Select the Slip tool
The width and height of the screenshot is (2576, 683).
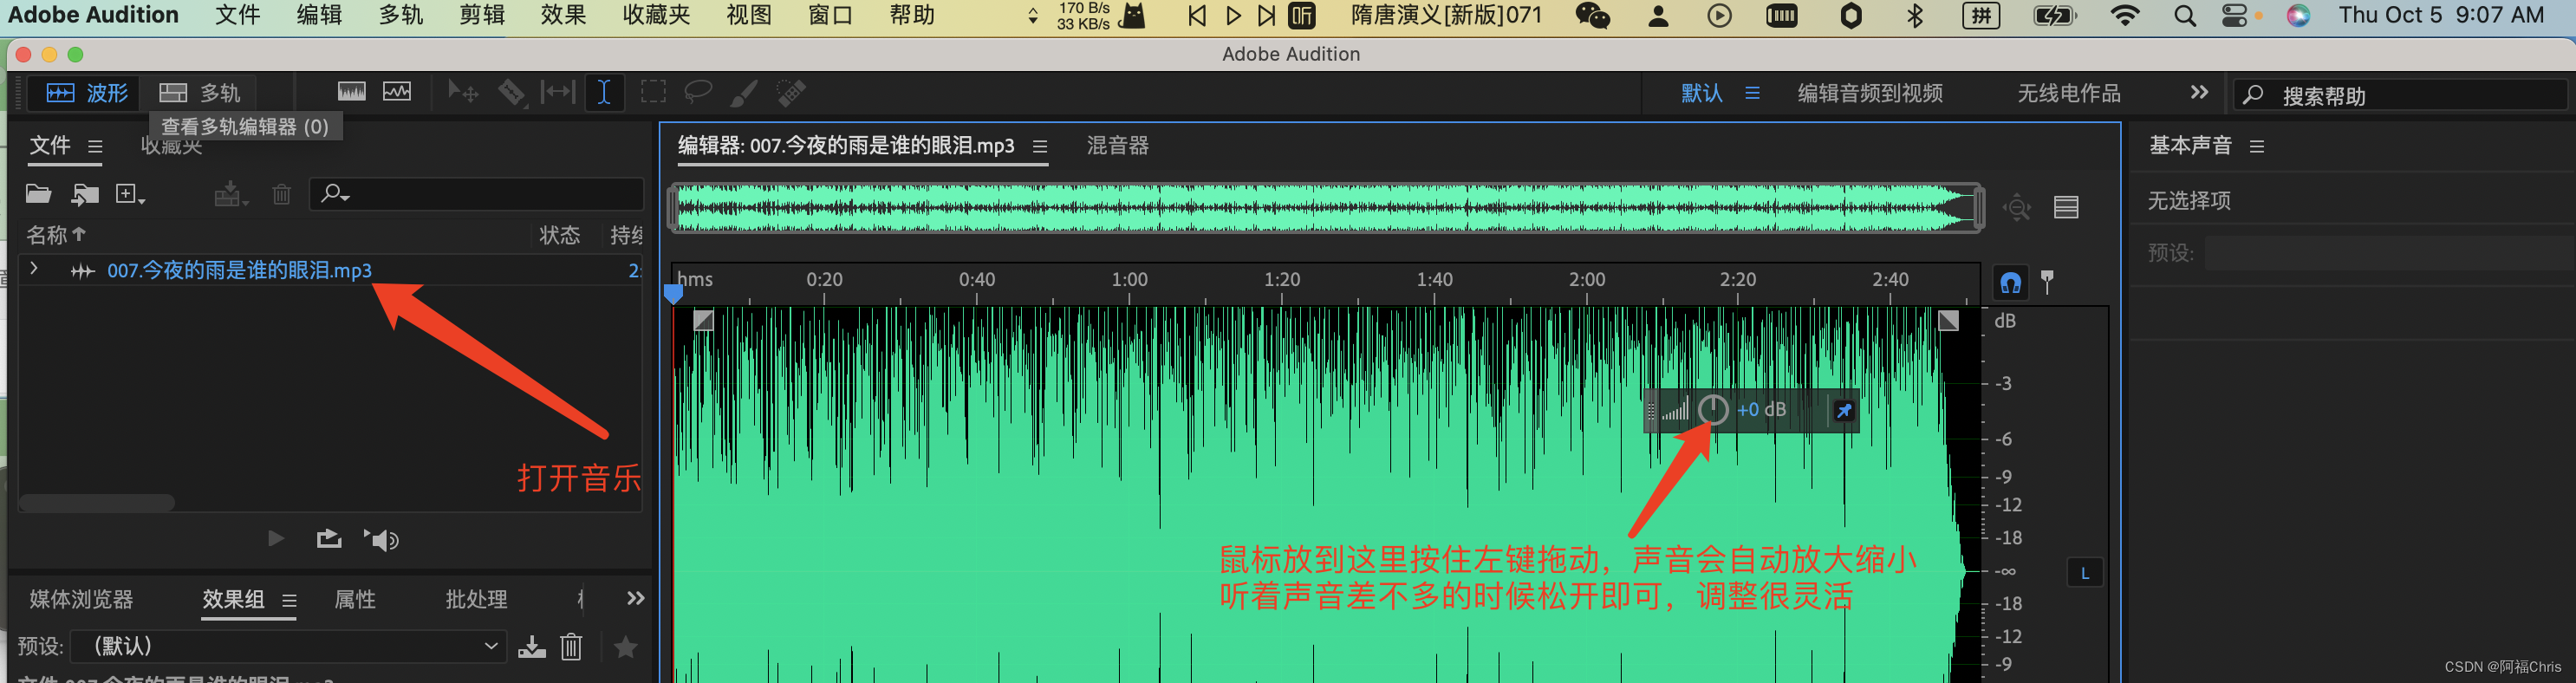coord(558,93)
